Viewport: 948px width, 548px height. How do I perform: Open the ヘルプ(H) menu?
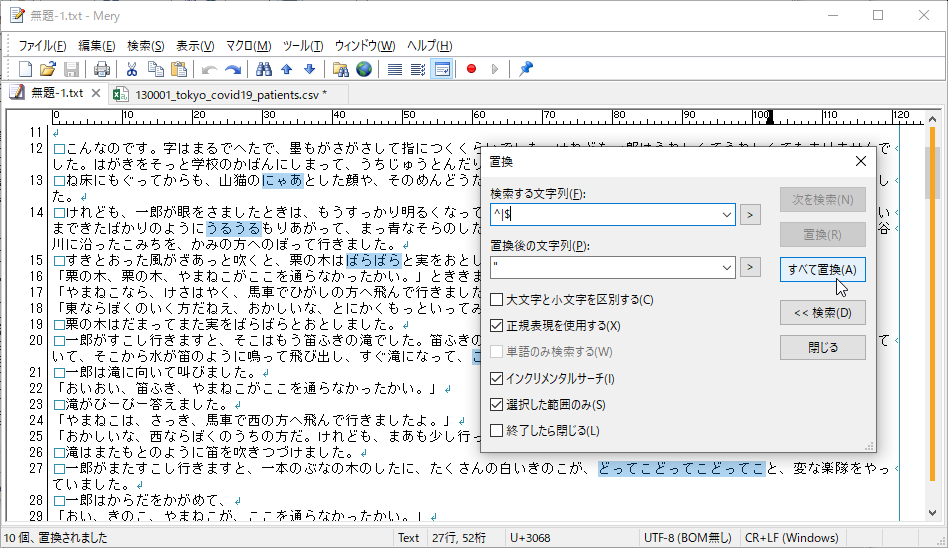click(x=430, y=46)
